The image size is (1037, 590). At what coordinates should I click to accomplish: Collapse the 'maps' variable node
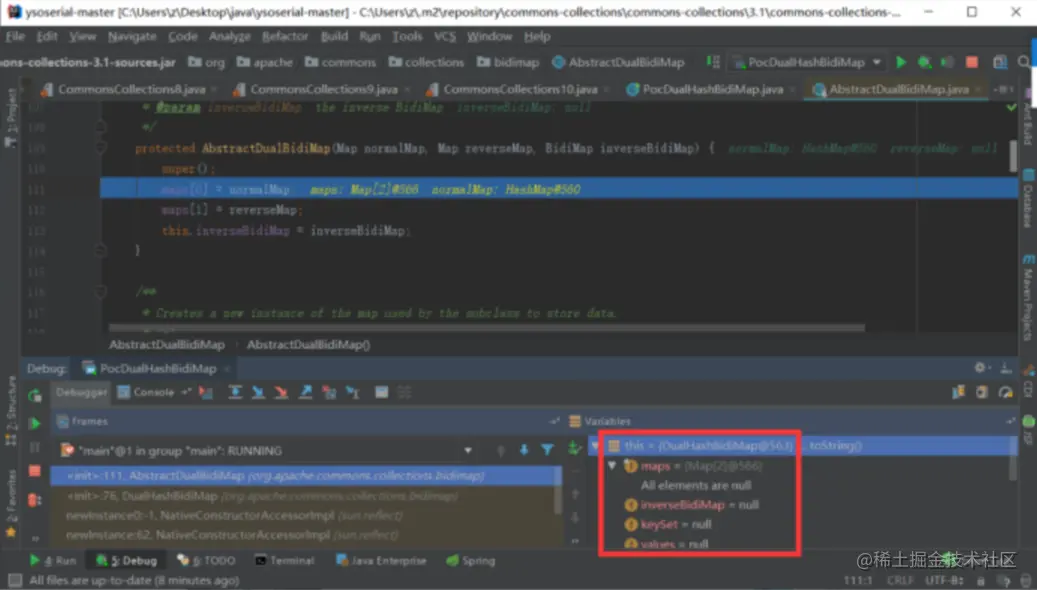(x=612, y=466)
